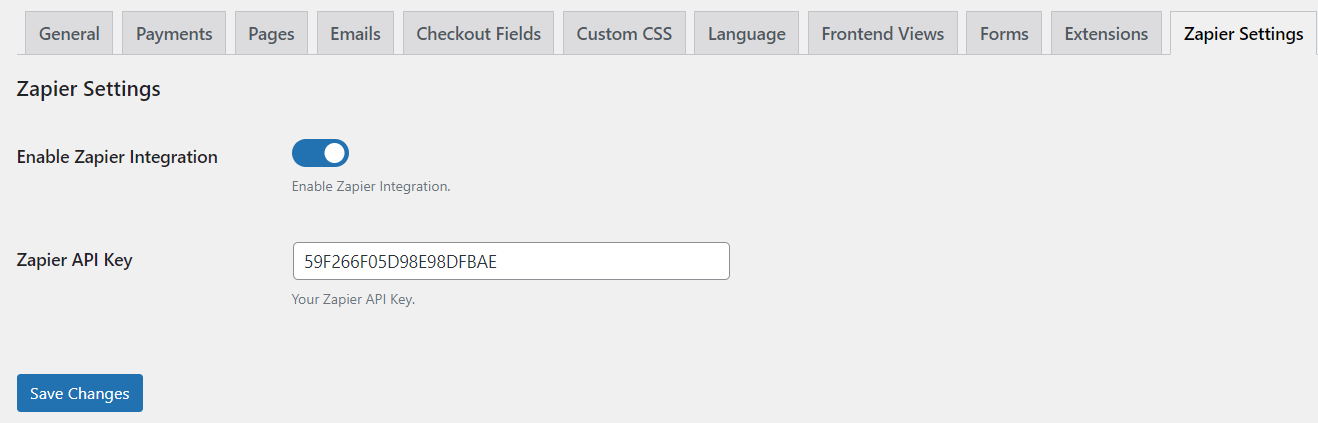Screen dimensions: 1318x423
Task: Click the API key text 59F266F05D98E98DFBAE
Action: click(400, 262)
